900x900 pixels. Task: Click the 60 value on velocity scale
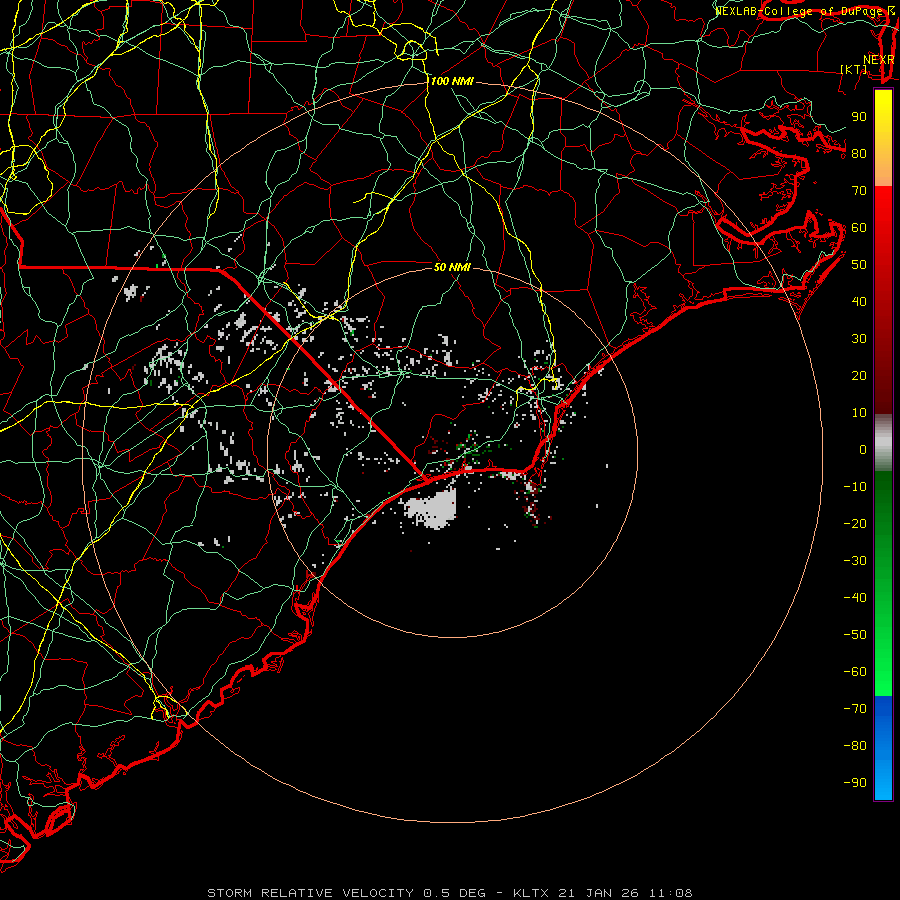click(x=859, y=227)
